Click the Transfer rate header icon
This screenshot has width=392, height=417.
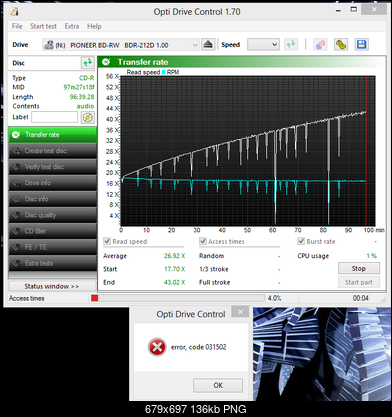pyautogui.click(x=106, y=62)
